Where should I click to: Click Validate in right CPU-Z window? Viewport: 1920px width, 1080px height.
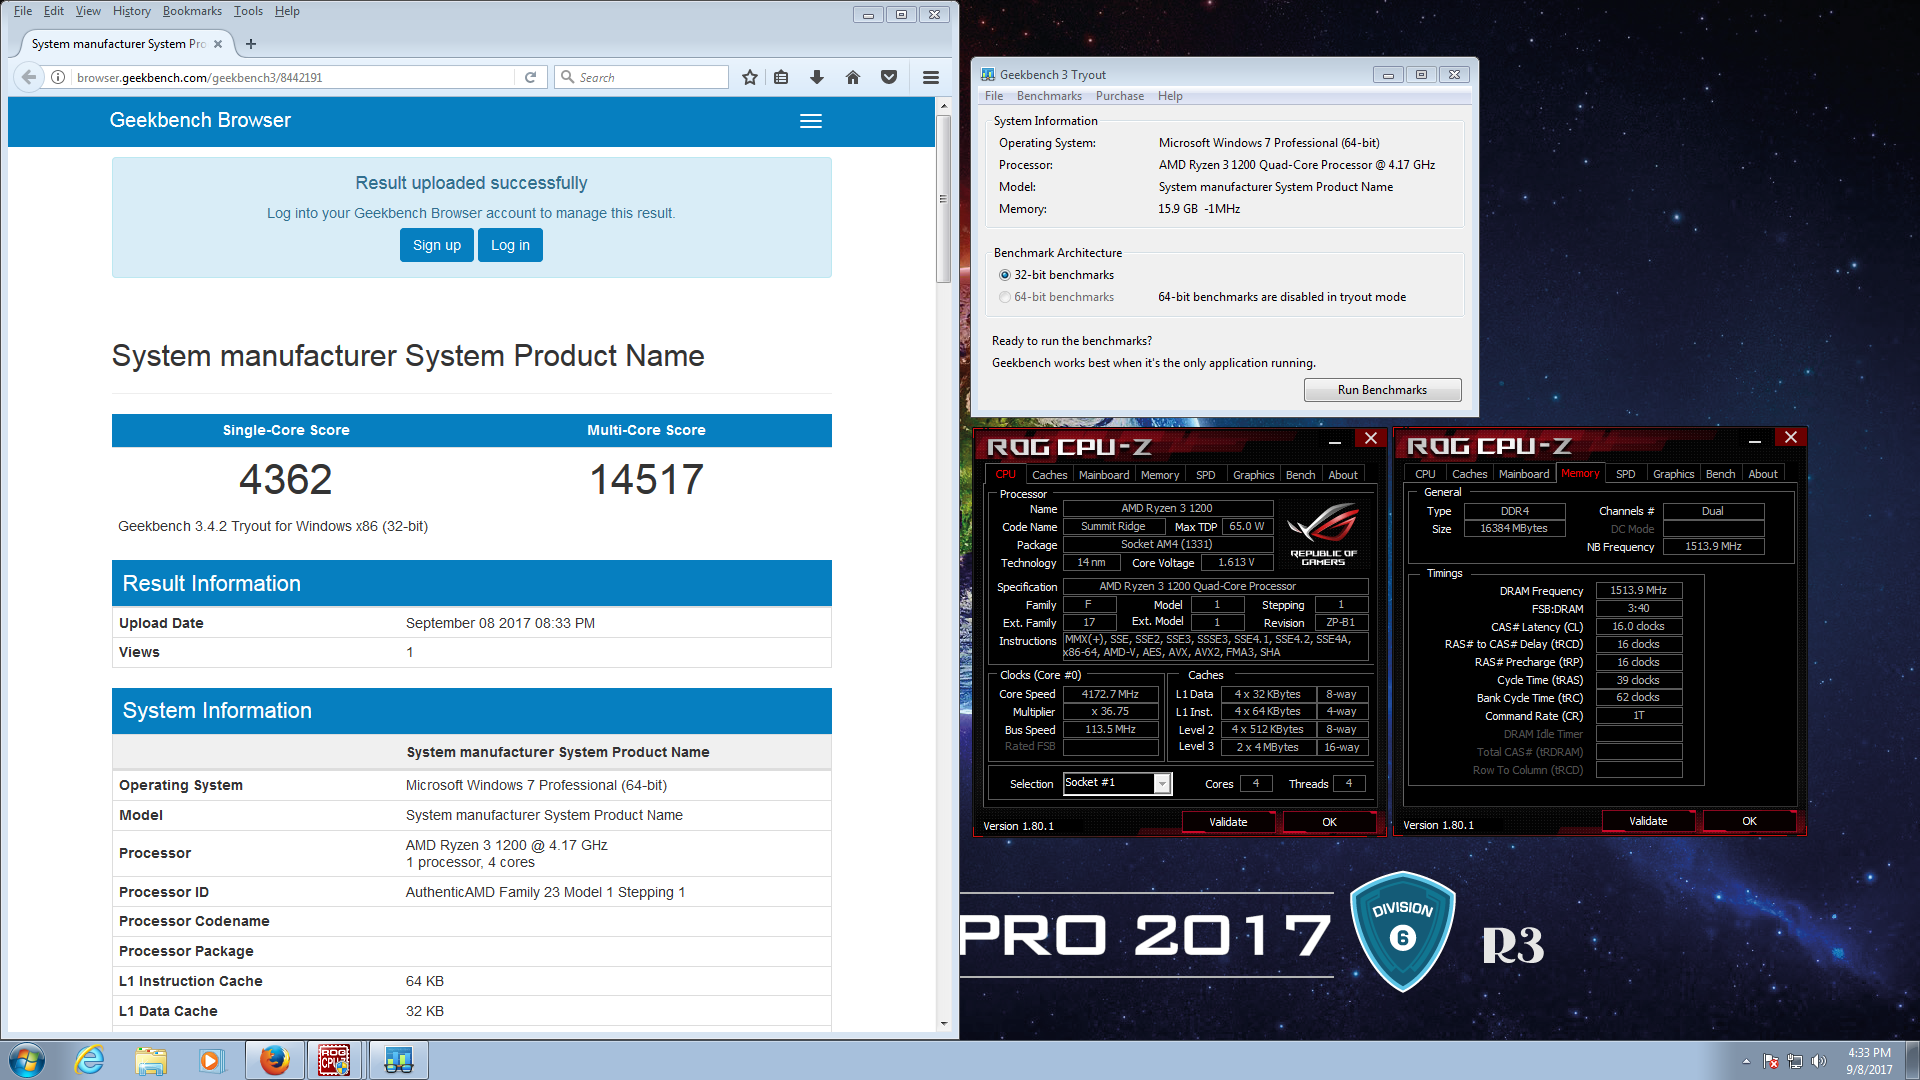tap(1648, 821)
